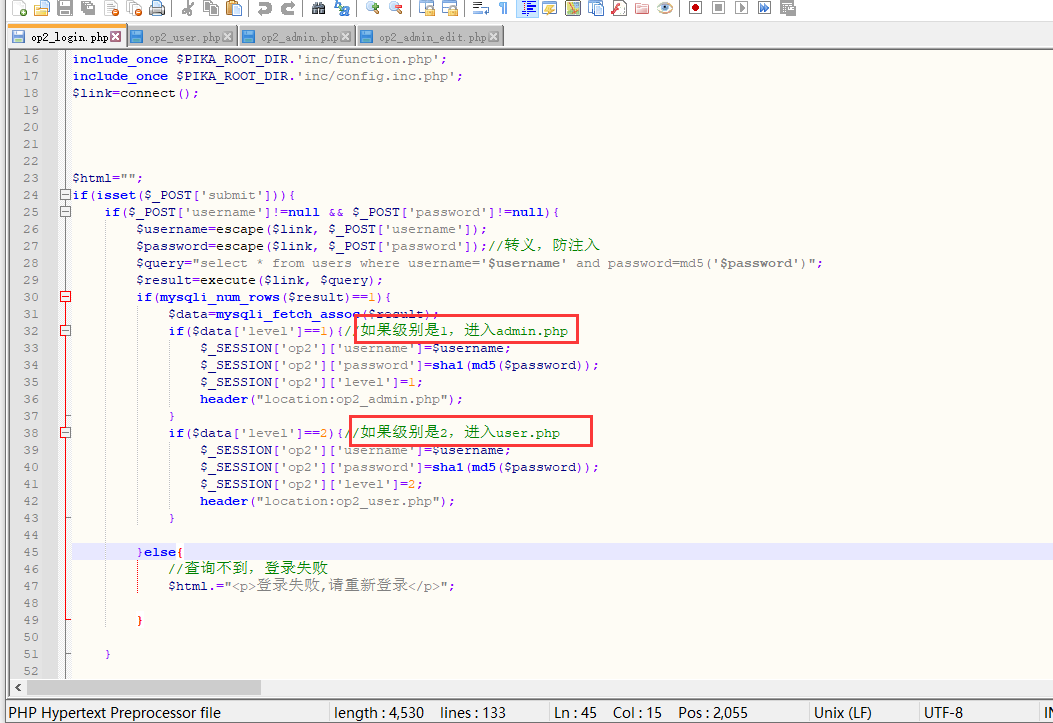Zoom in with the magnifier plus icon
1053x723 pixels.
(373, 8)
